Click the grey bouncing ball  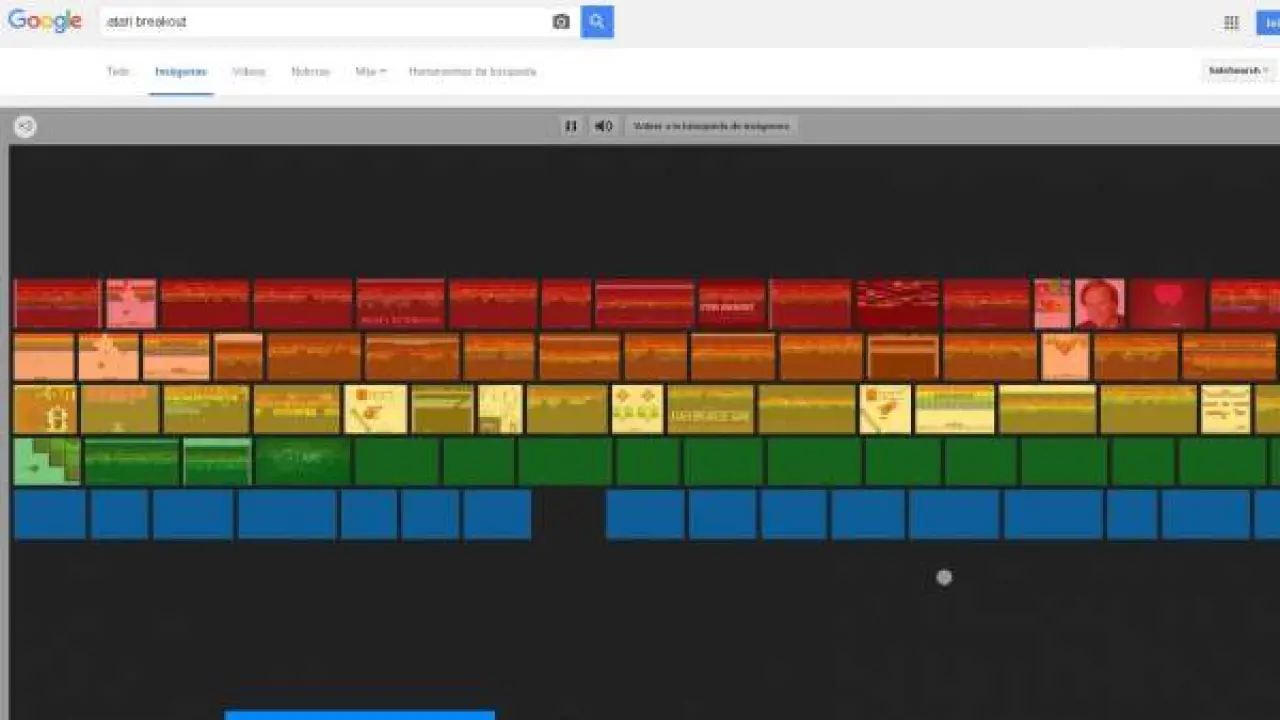click(944, 577)
